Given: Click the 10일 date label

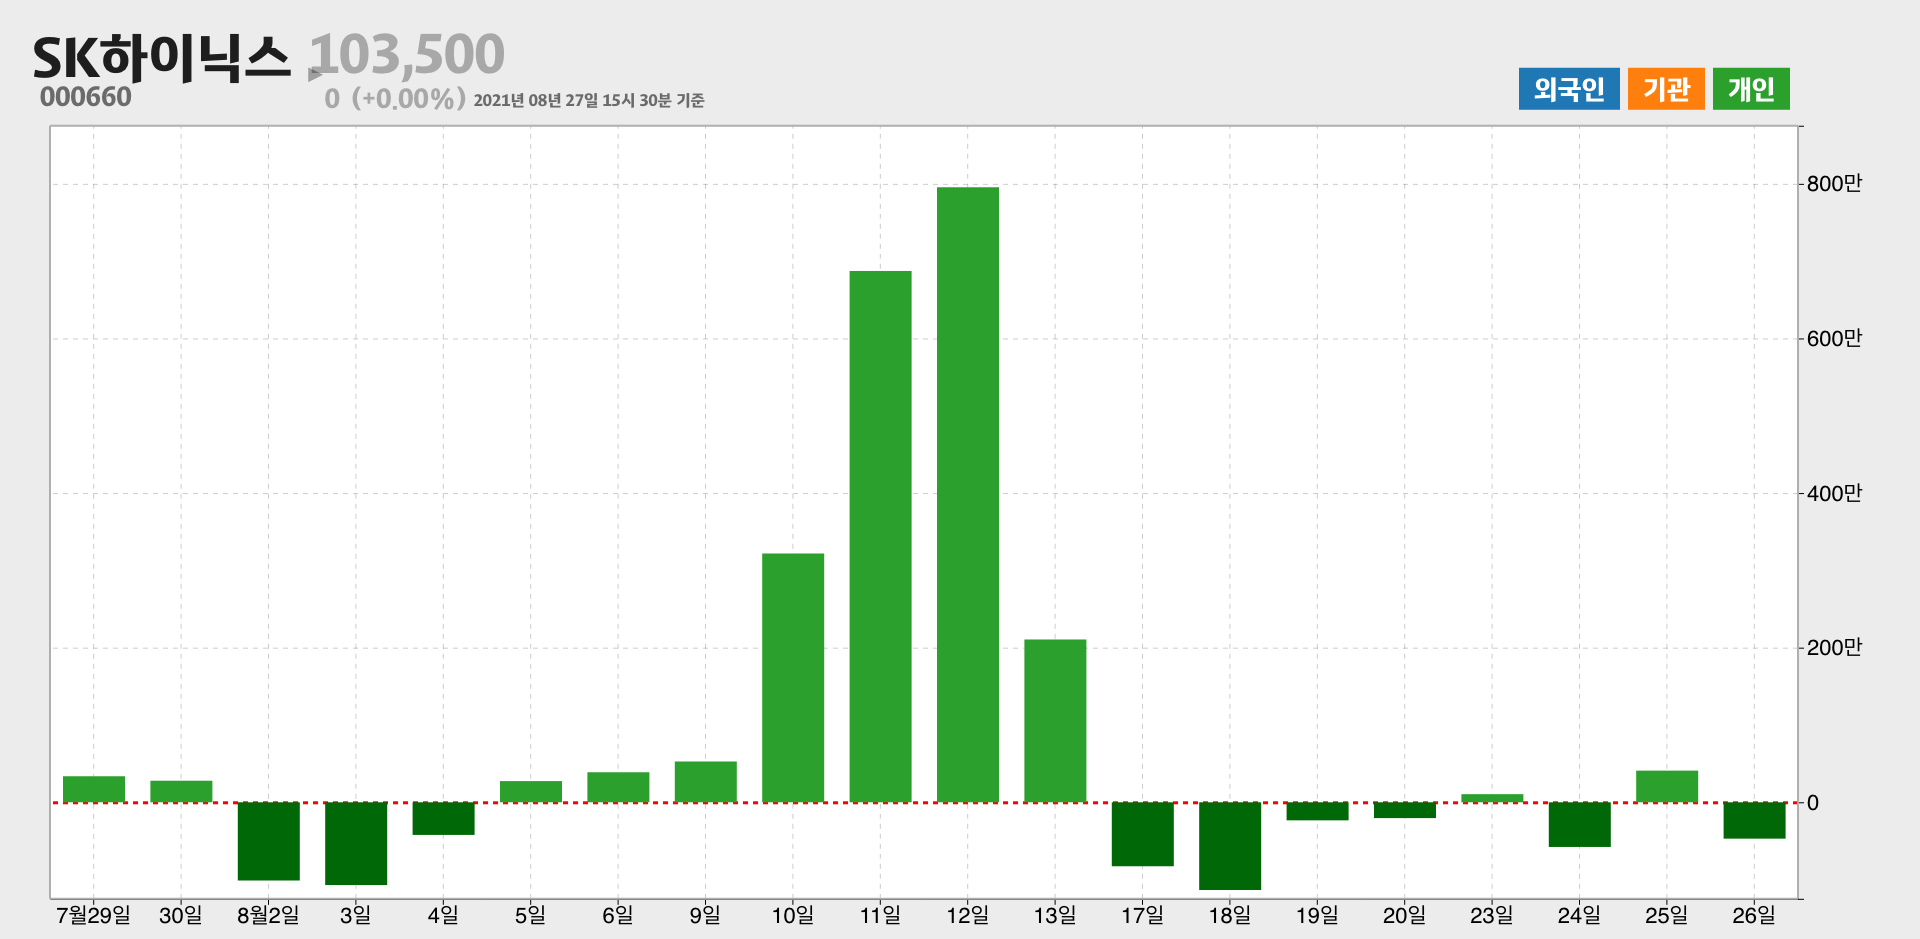Looking at the screenshot, I should pyautogui.click(x=793, y=915).
